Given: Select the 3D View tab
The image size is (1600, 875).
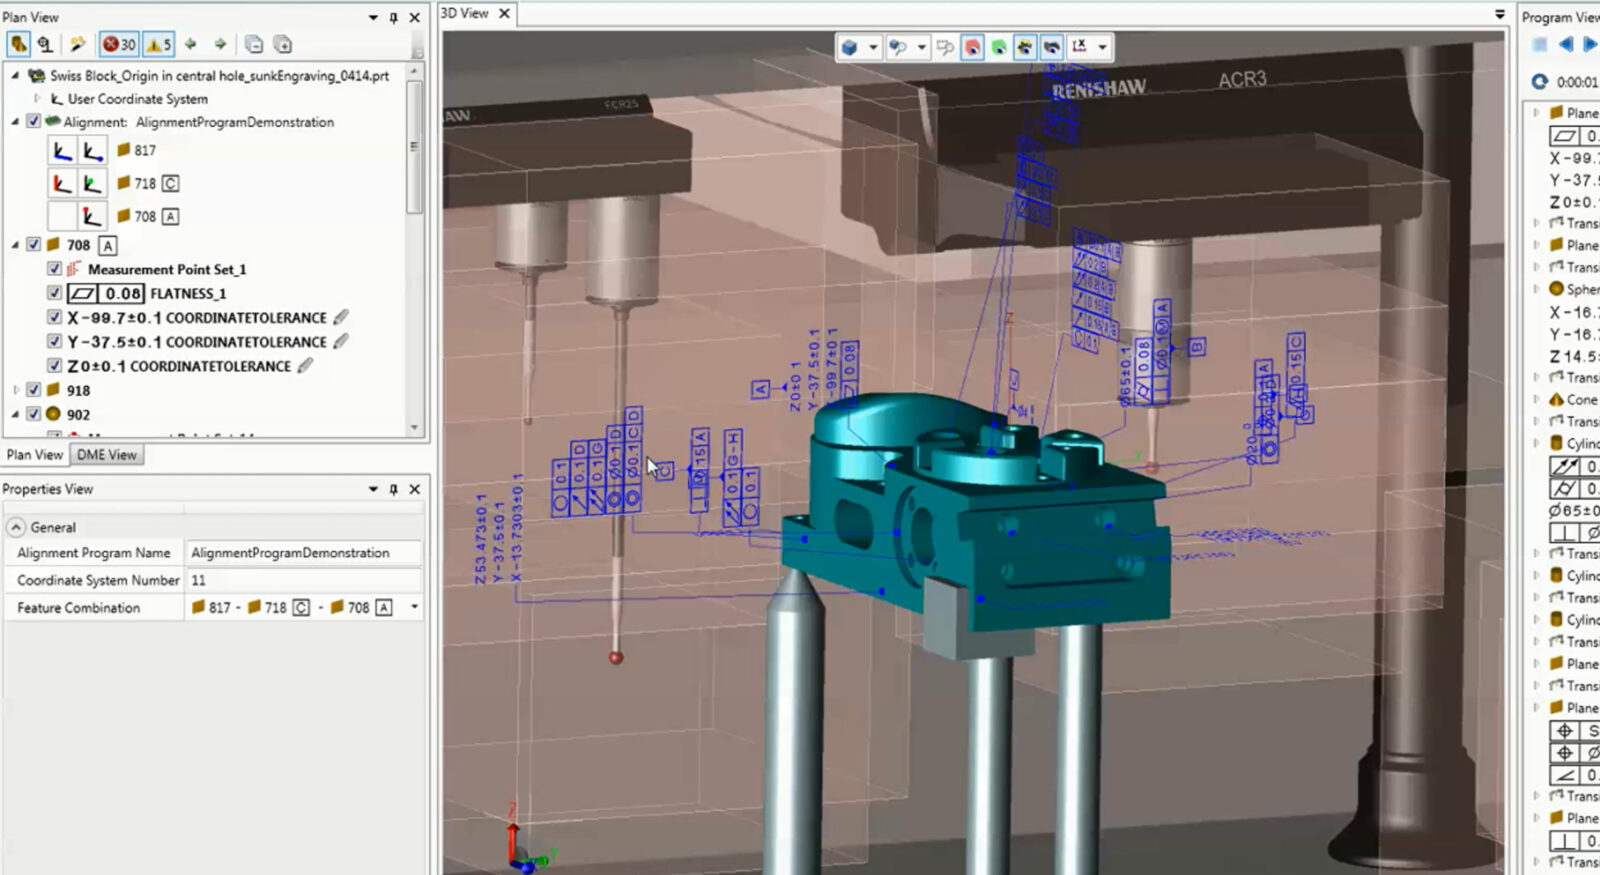Looking at the screenshot, I should (x=465, y=13).
